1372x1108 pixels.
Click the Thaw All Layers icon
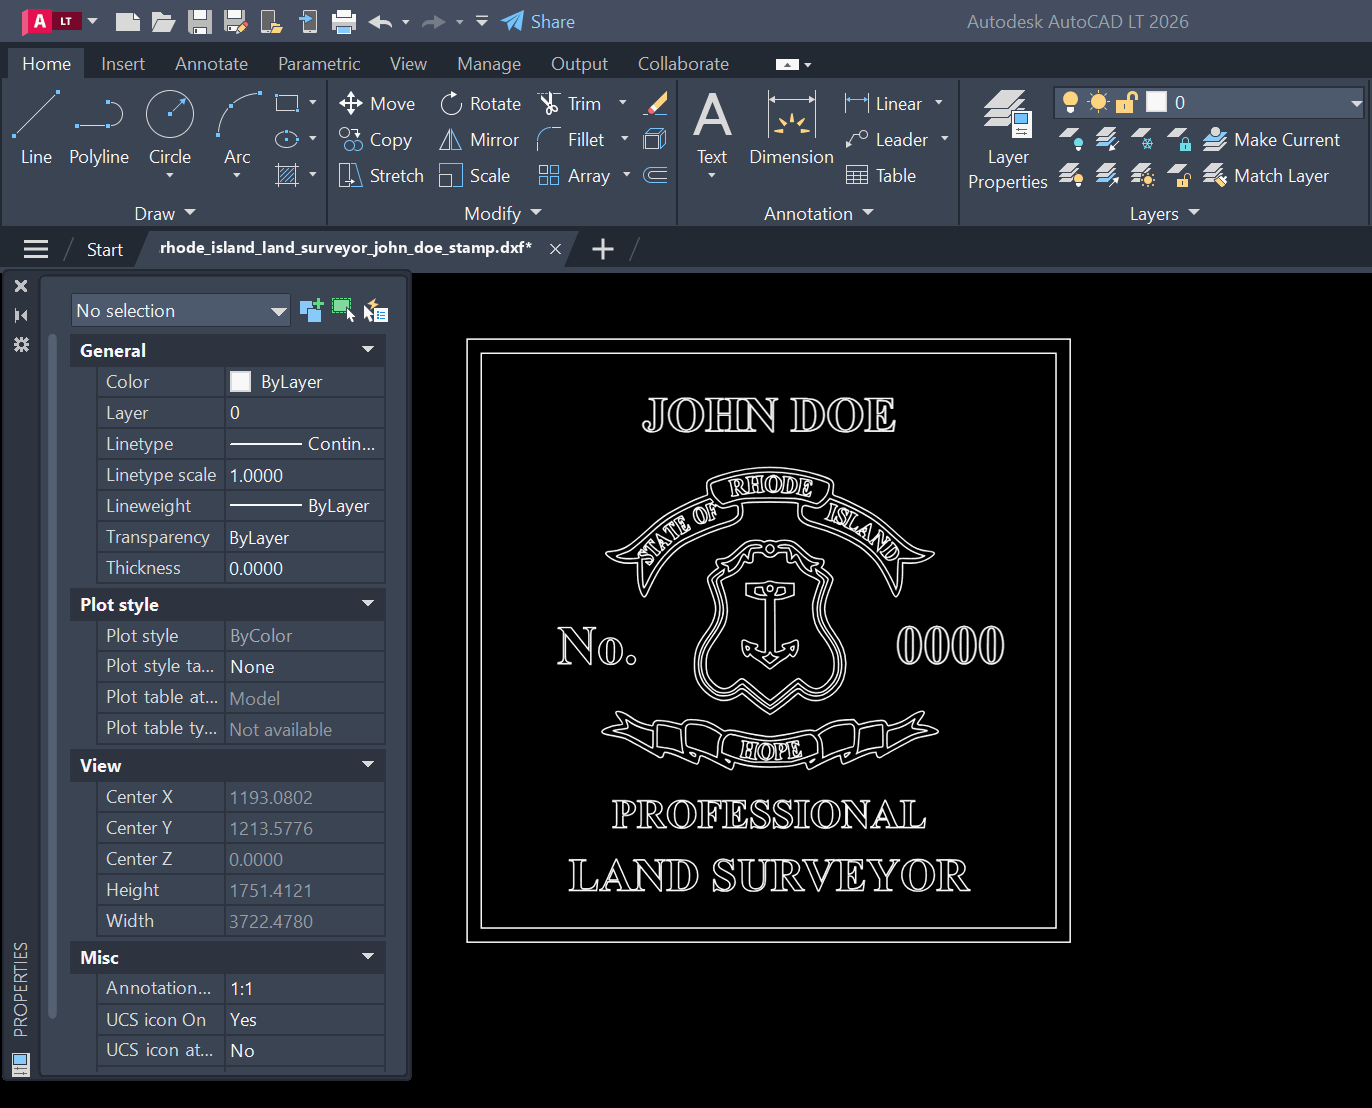(x=1142, y=175)
